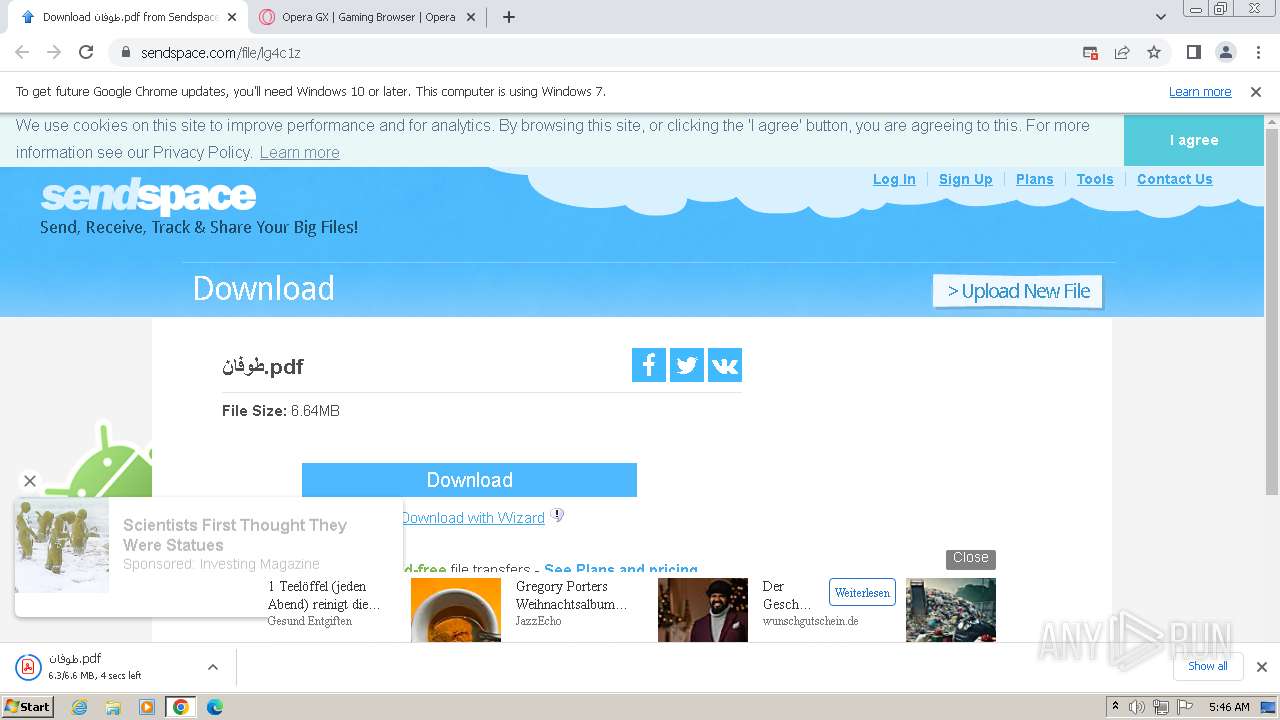This screenshot has height=720, width=1280.
Task: Bookmark this page with the star
Action: coord(1154,52)
